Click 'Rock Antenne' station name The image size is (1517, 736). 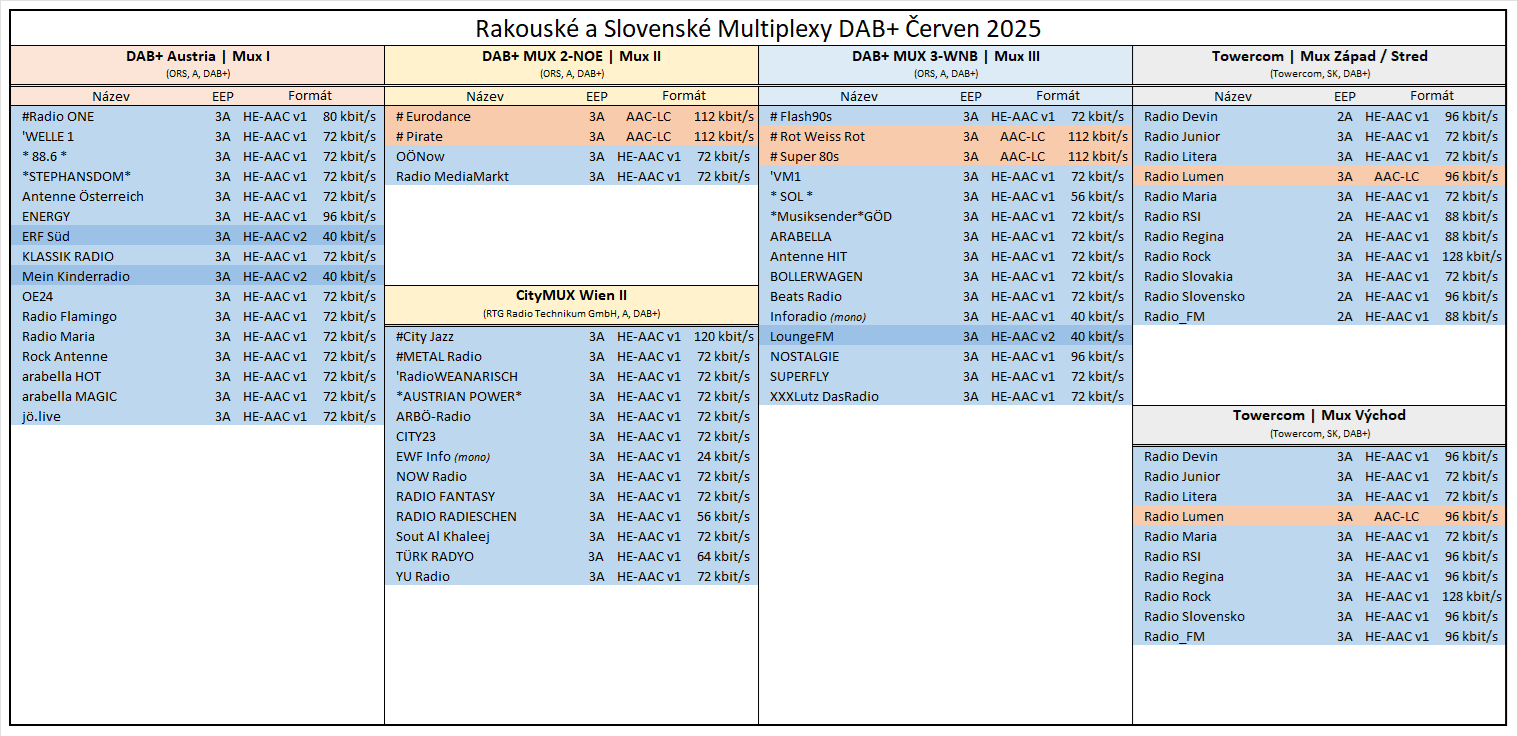click(x=65, y=356)
